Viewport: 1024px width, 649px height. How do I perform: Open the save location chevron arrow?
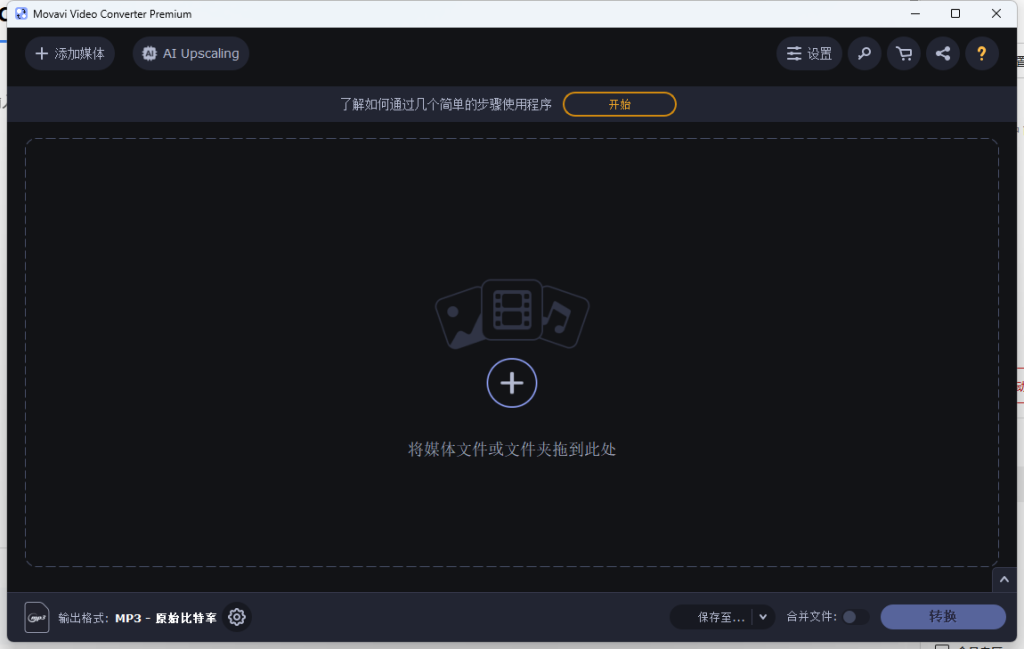coord(763,617)
